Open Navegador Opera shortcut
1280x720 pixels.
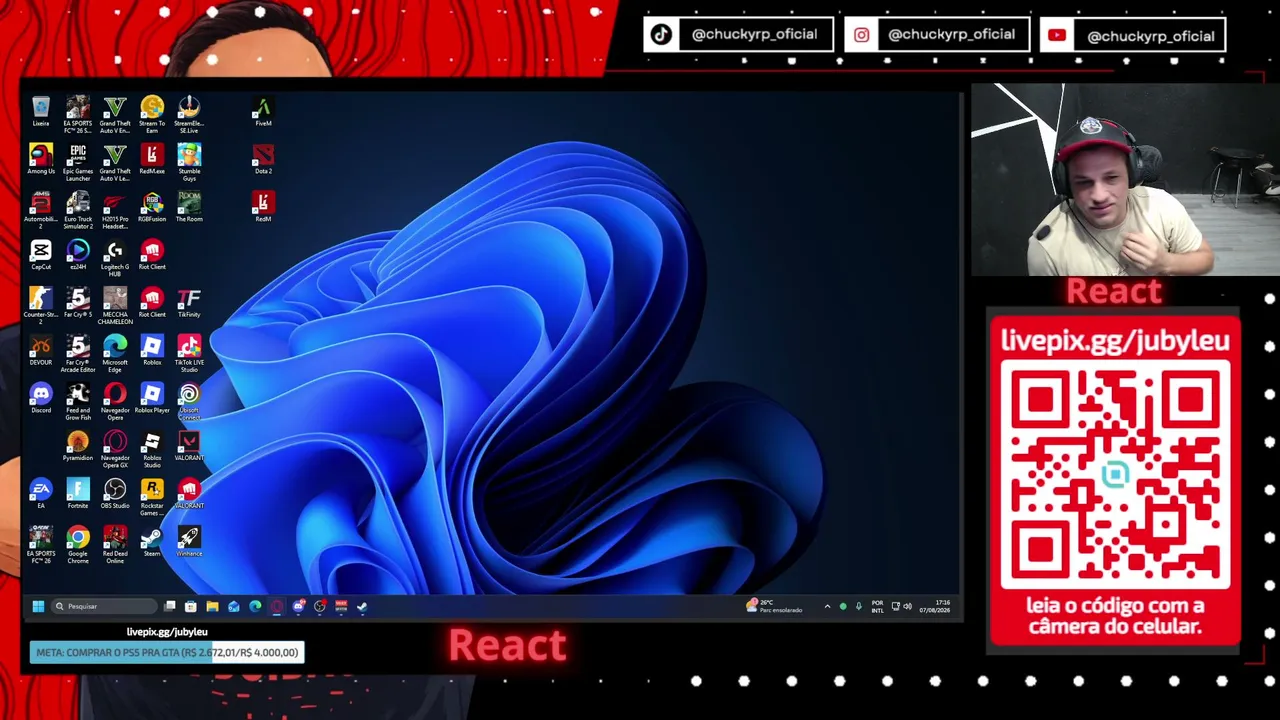pos(115,403)
